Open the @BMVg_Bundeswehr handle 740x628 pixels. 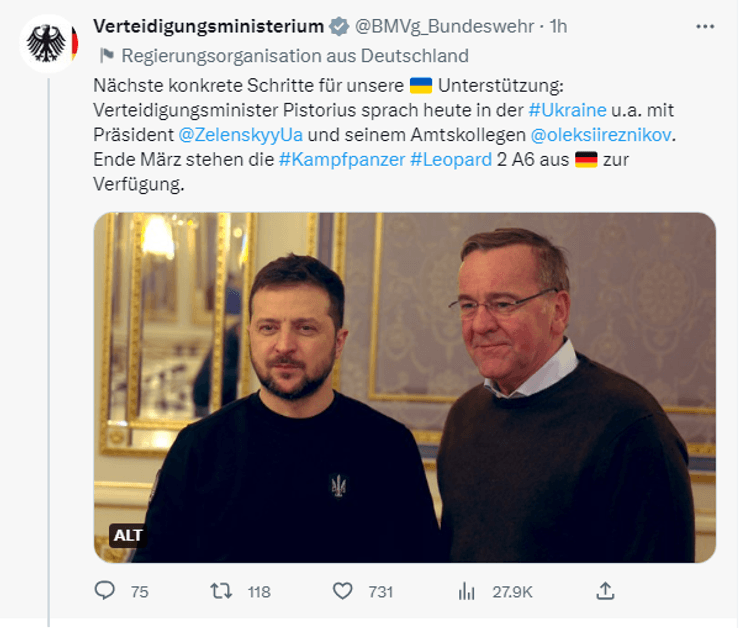447,26
